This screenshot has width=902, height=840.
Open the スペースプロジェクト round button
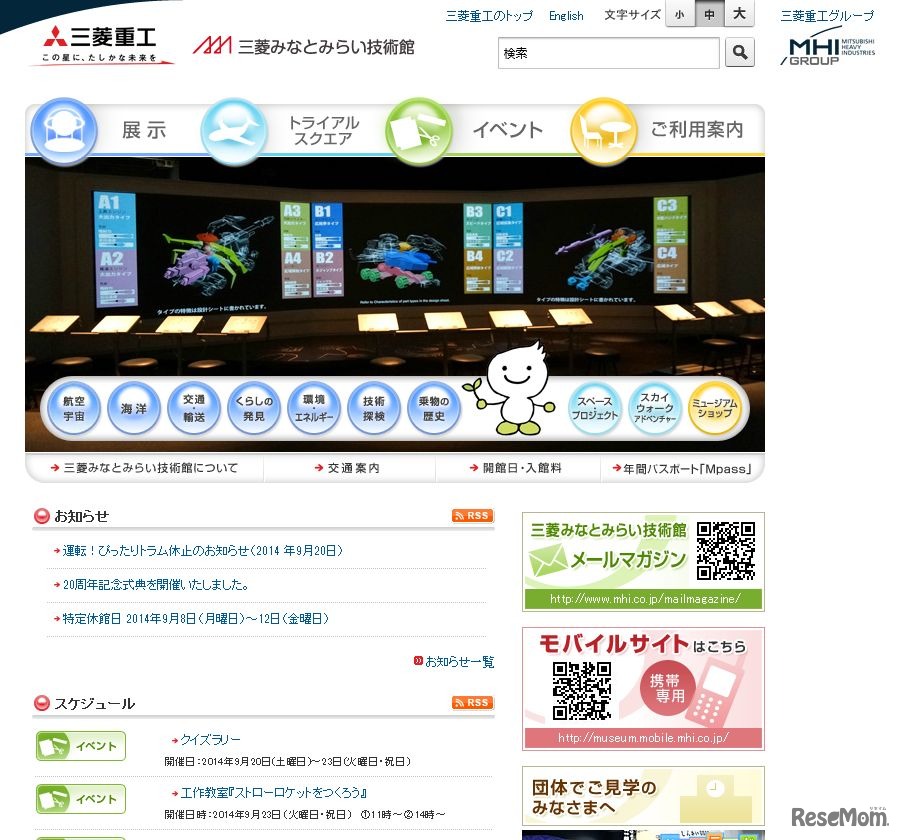point(594,408)
